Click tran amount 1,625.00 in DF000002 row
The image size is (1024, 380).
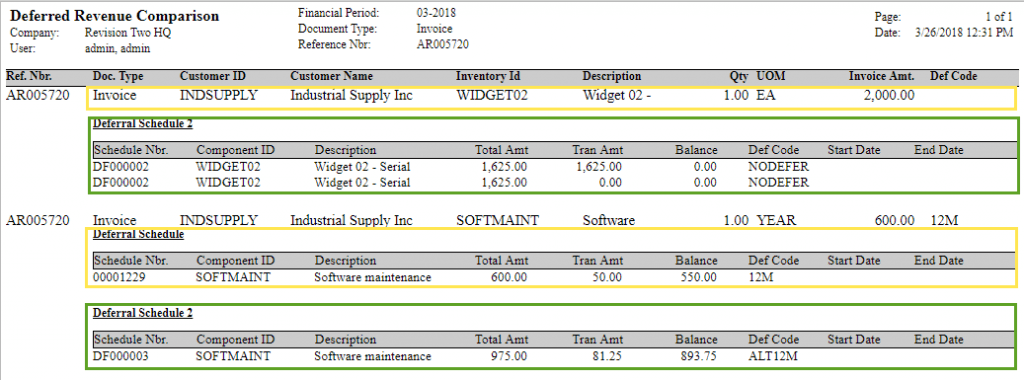click(x=600, y=166)
